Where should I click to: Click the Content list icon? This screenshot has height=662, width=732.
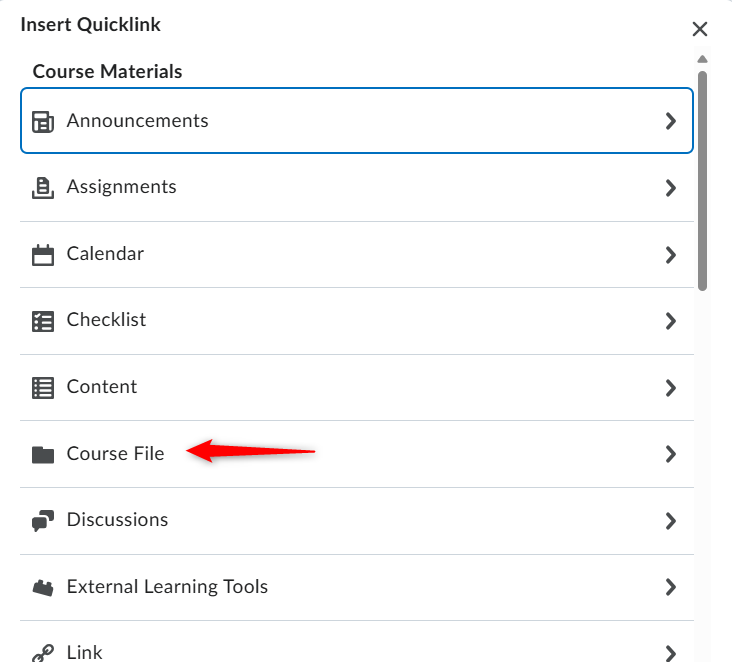[x=43, y=388]
